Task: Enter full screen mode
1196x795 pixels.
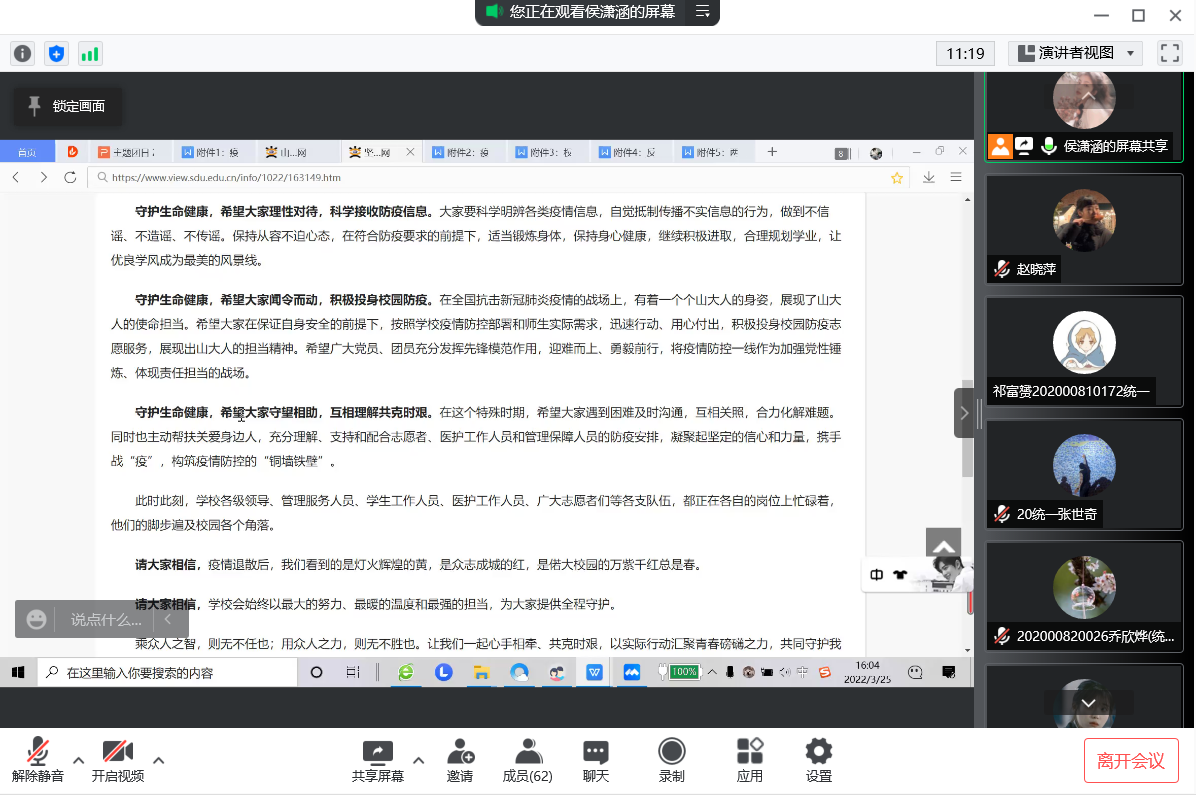Action: (x=1169, y=53)
